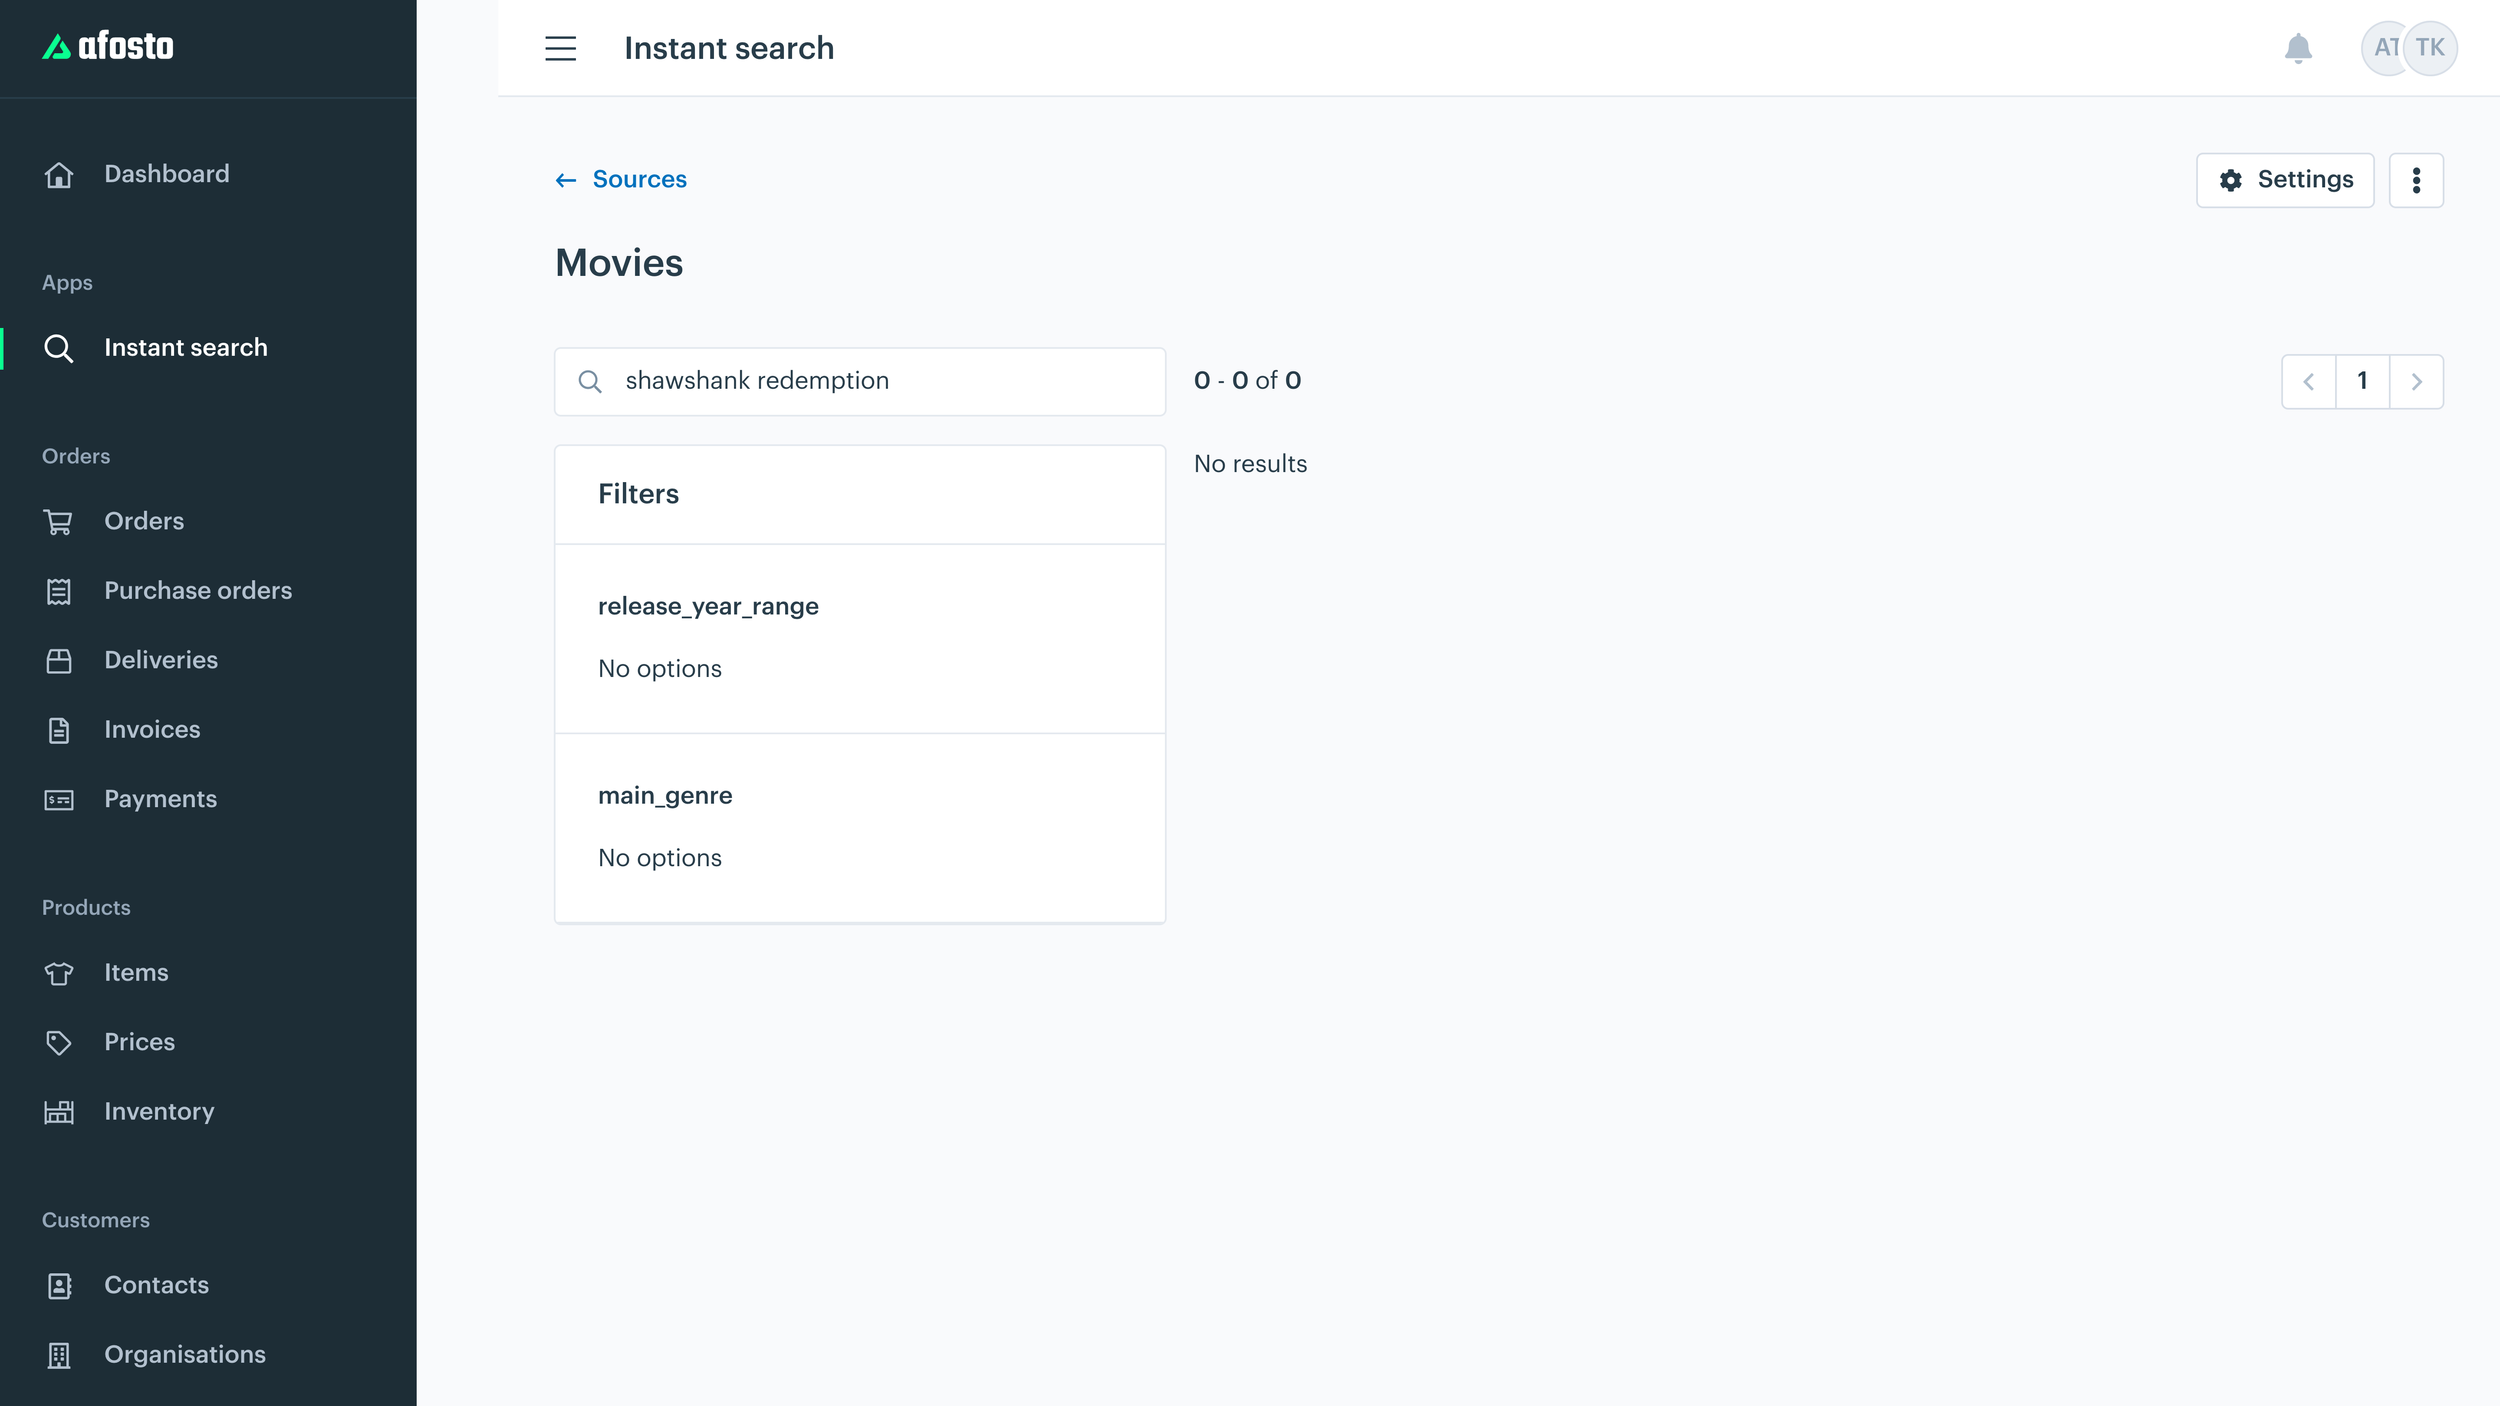Go to the previous results page
This screenshot has height=1406, width=2500.
coord(2310,381)
